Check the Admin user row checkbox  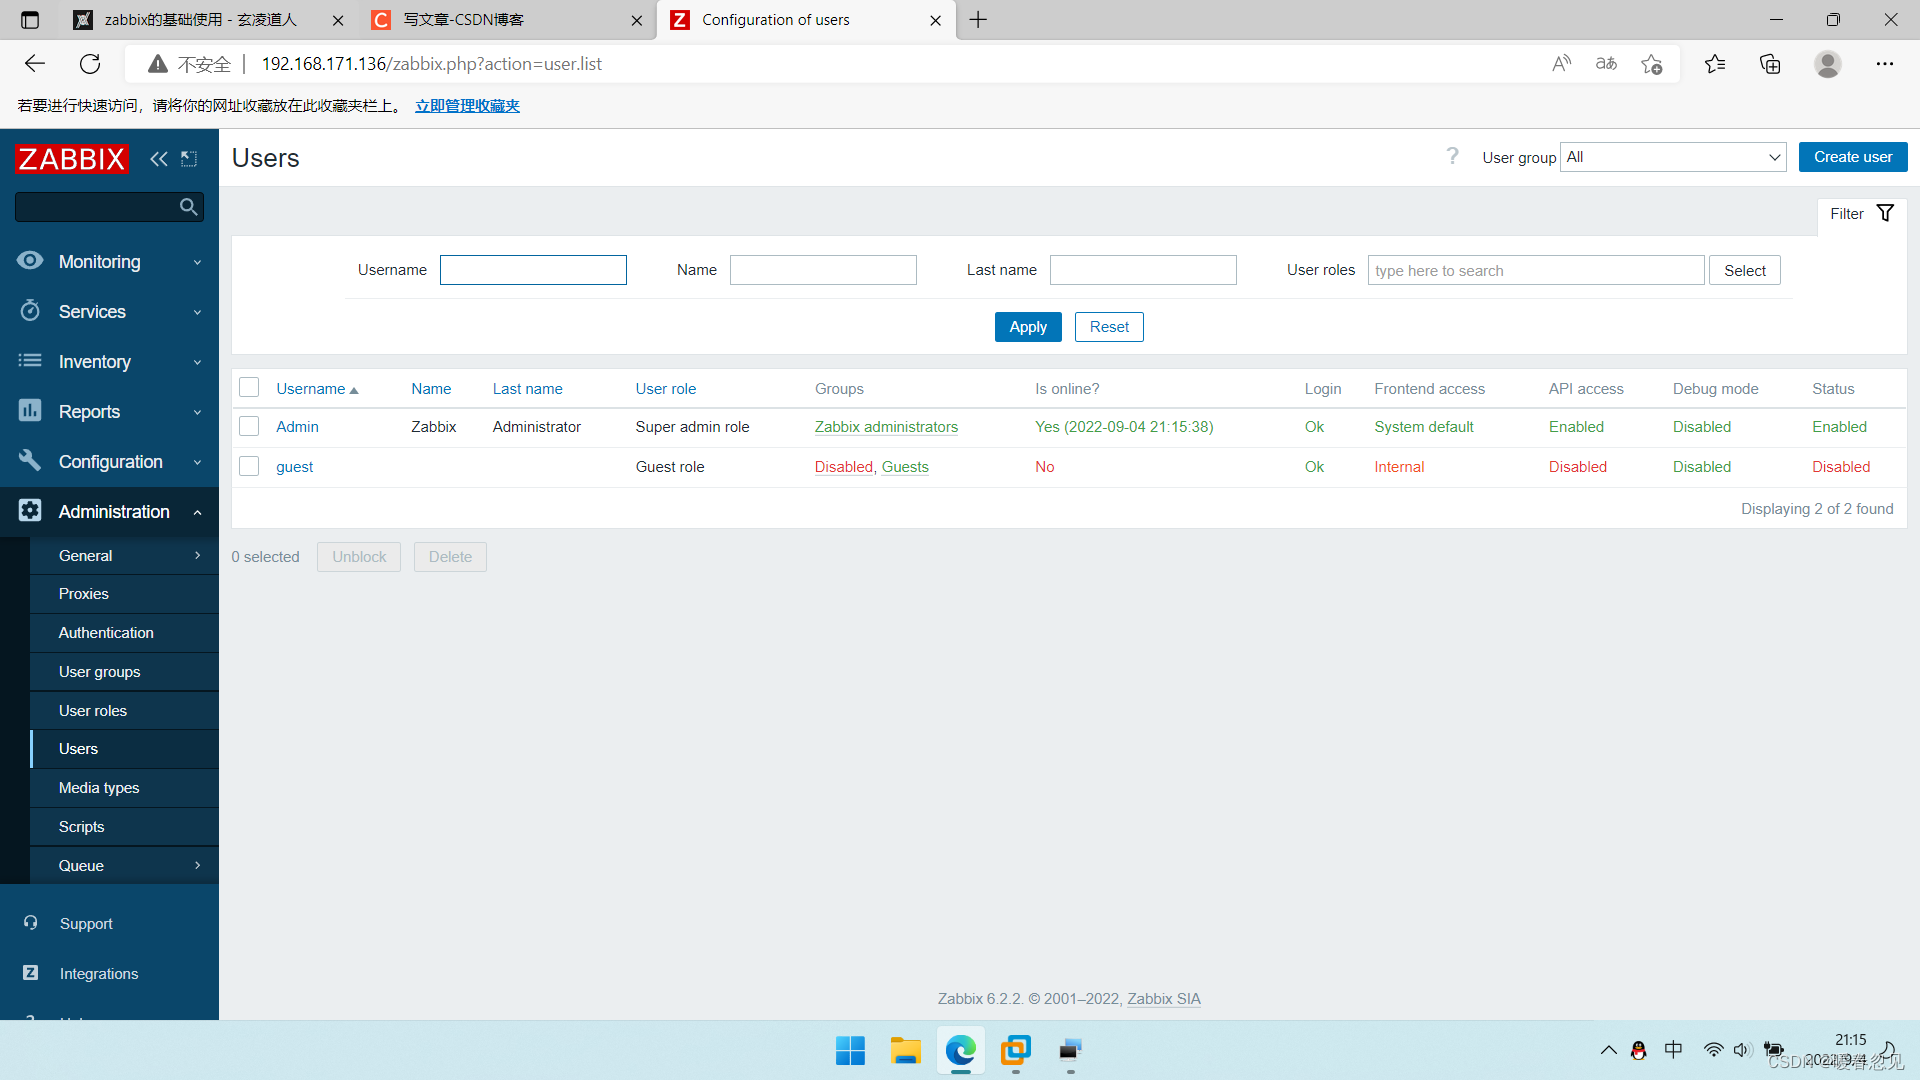pos(249,426)
